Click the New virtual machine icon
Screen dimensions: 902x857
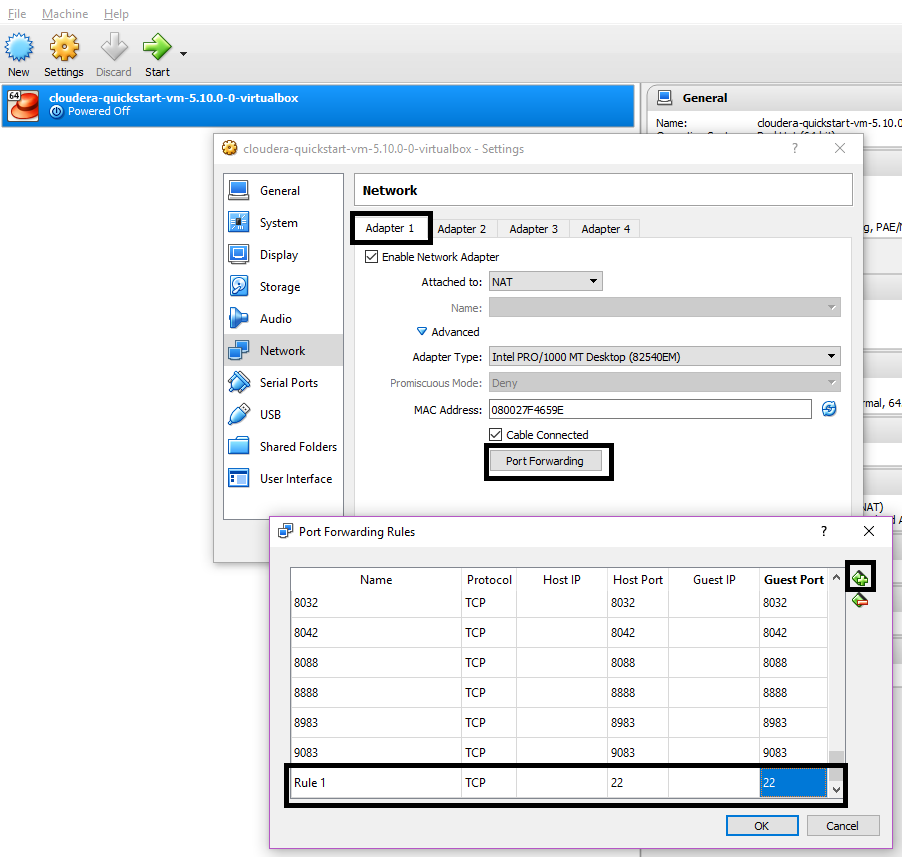pyautogui.click(x=19, y=48)
